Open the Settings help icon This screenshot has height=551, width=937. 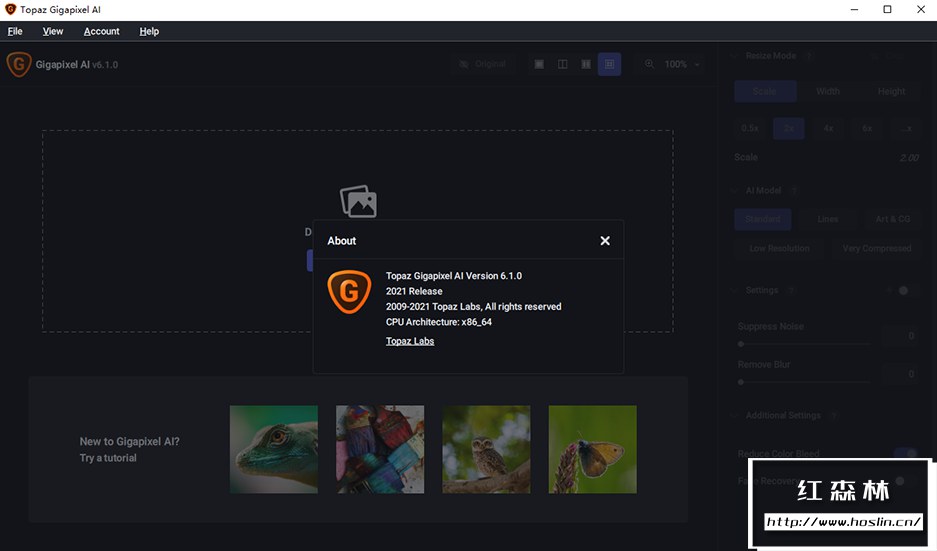click(791, 290)
